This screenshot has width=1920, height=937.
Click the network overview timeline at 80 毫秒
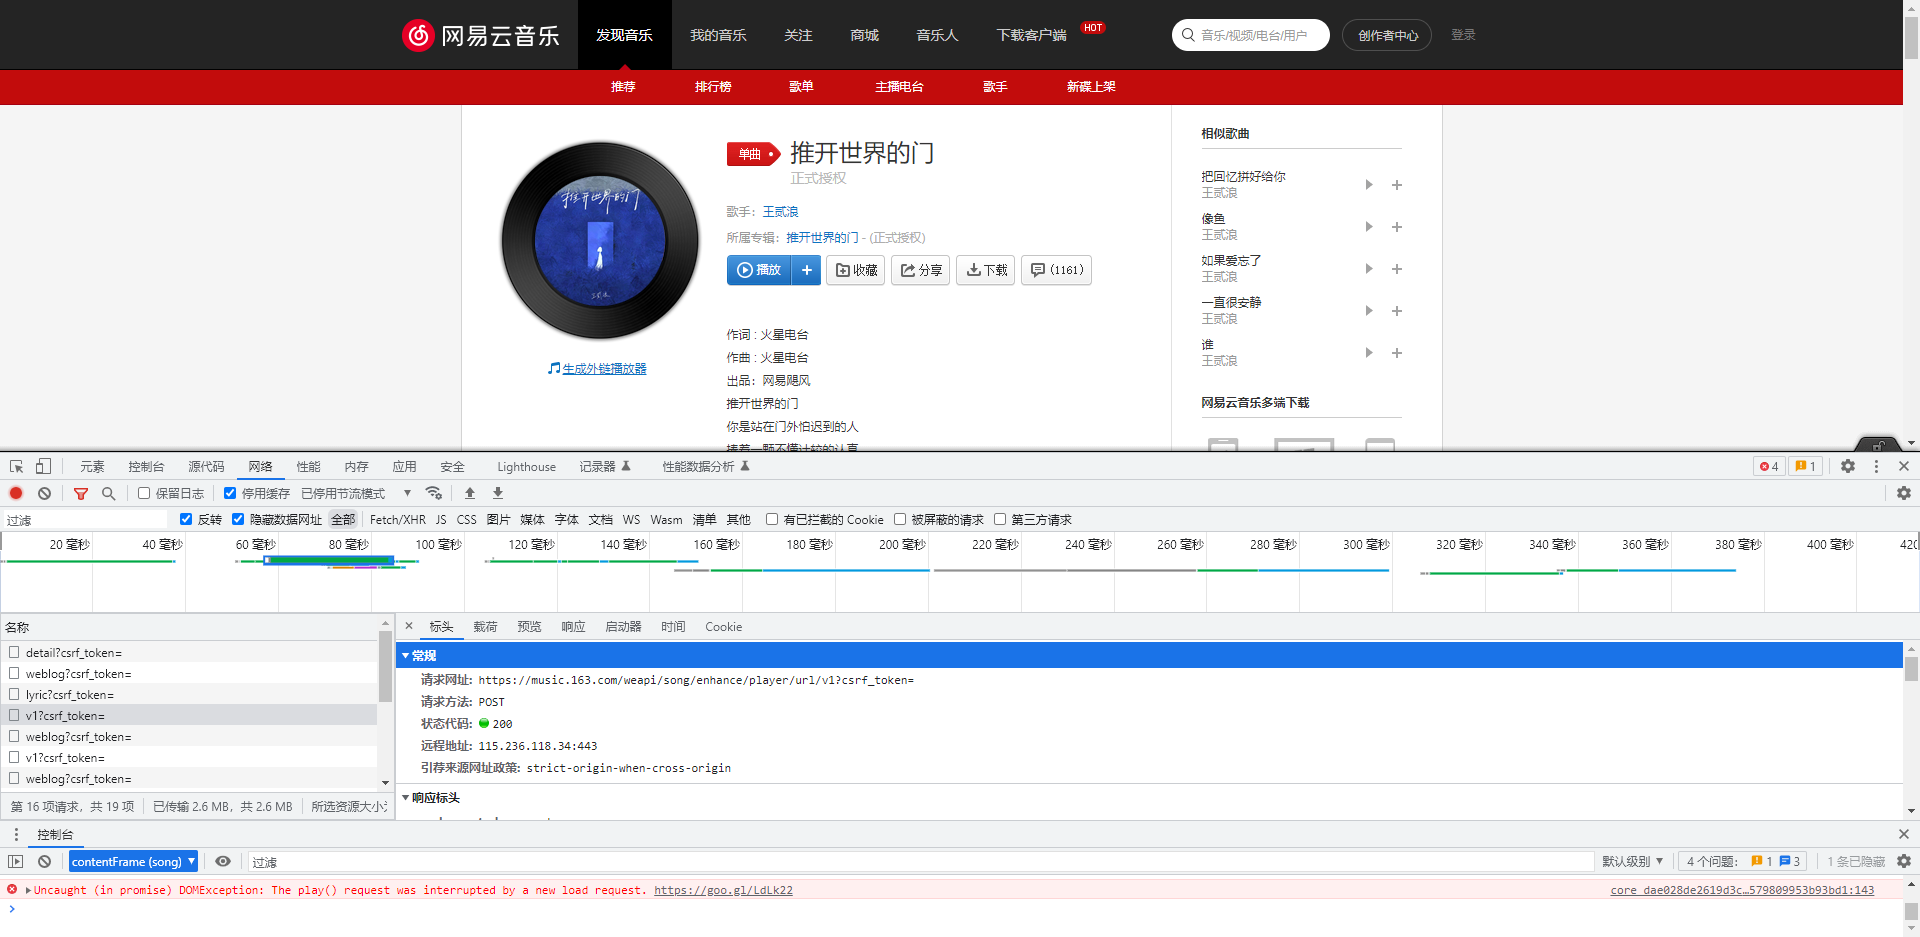(x=348, y=544)
